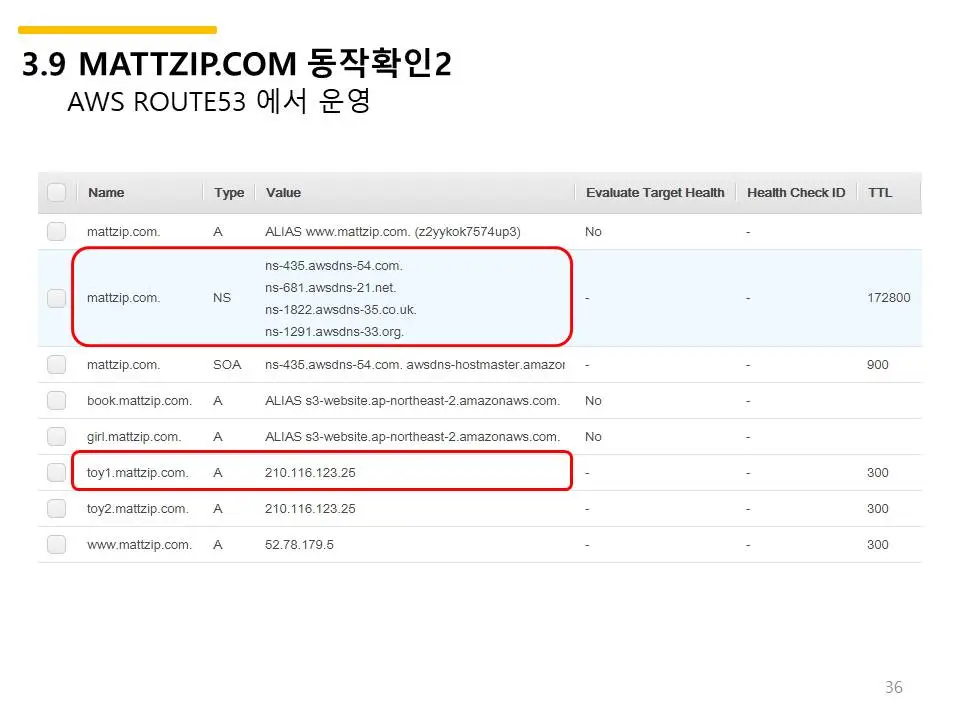
Task: Click No in the book.mattzip.com row
Action: pos(593,400)
